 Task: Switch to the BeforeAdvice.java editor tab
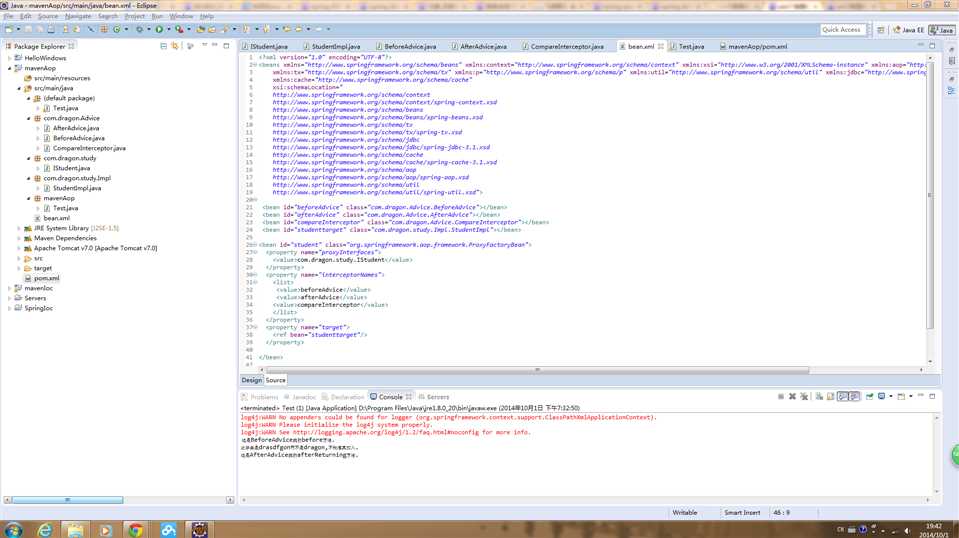[x=406, y=46]
